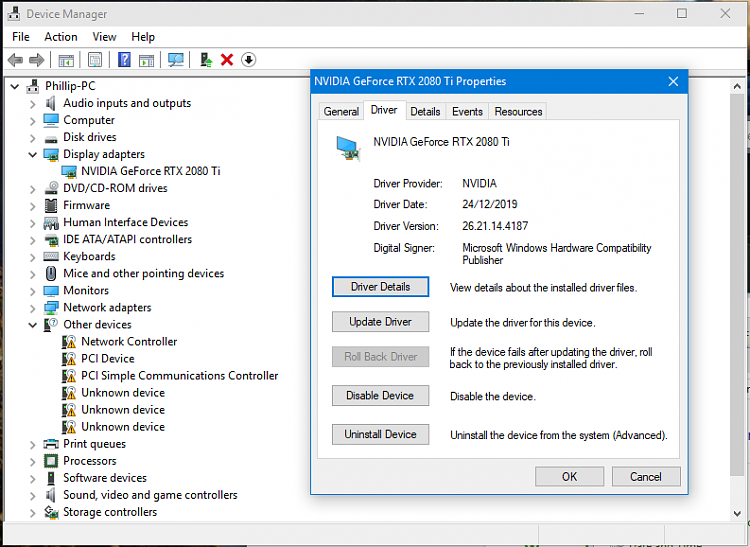
Task: Switch to the Resources tab
Action: pyautogui.click(x=518, y=111)
